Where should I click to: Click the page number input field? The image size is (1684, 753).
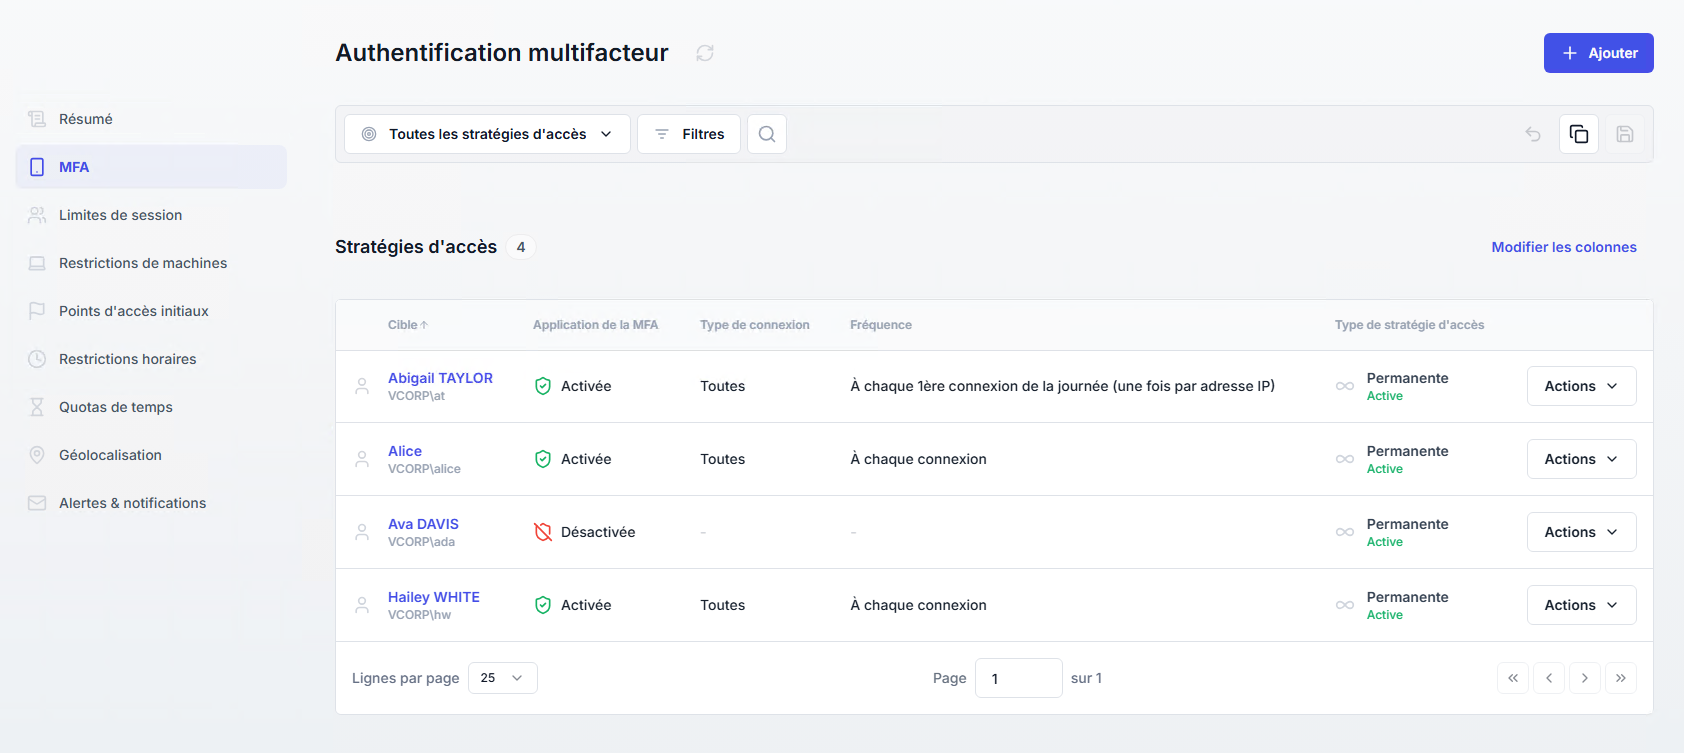1018,678
